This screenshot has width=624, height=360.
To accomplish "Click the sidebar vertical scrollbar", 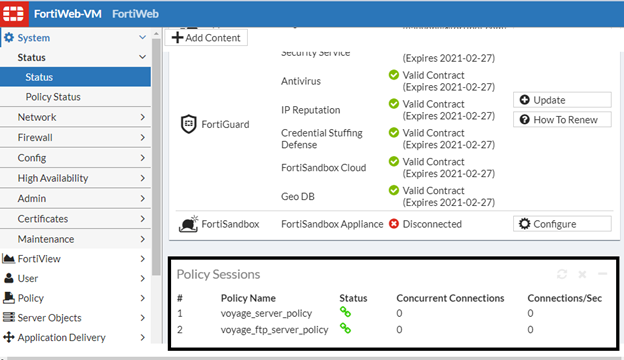I will point(156,157).
